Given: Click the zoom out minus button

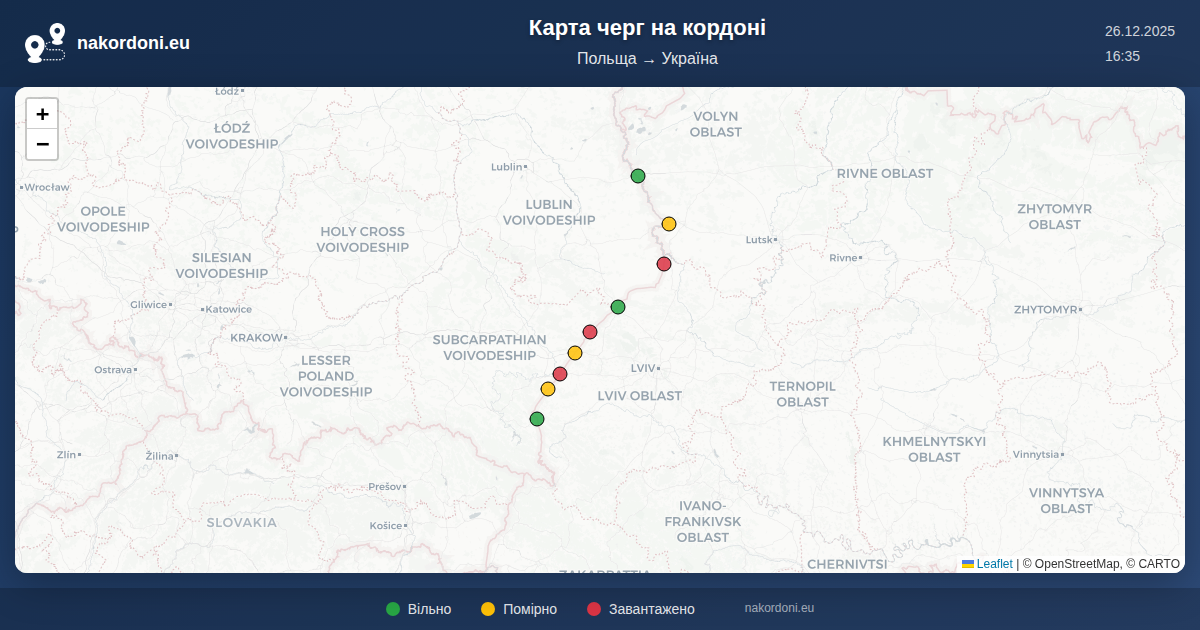Looking at the screenshot, I should (42, 145).
